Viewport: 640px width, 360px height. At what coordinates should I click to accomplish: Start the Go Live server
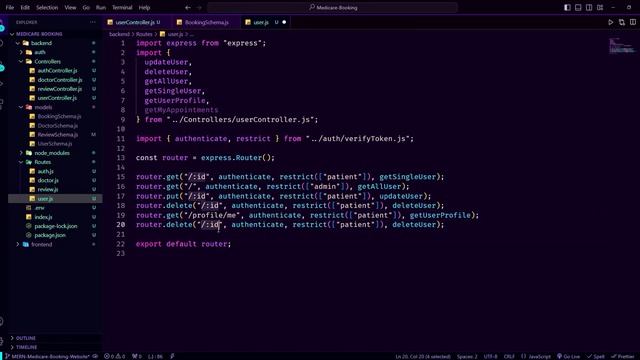click(569, 356)
